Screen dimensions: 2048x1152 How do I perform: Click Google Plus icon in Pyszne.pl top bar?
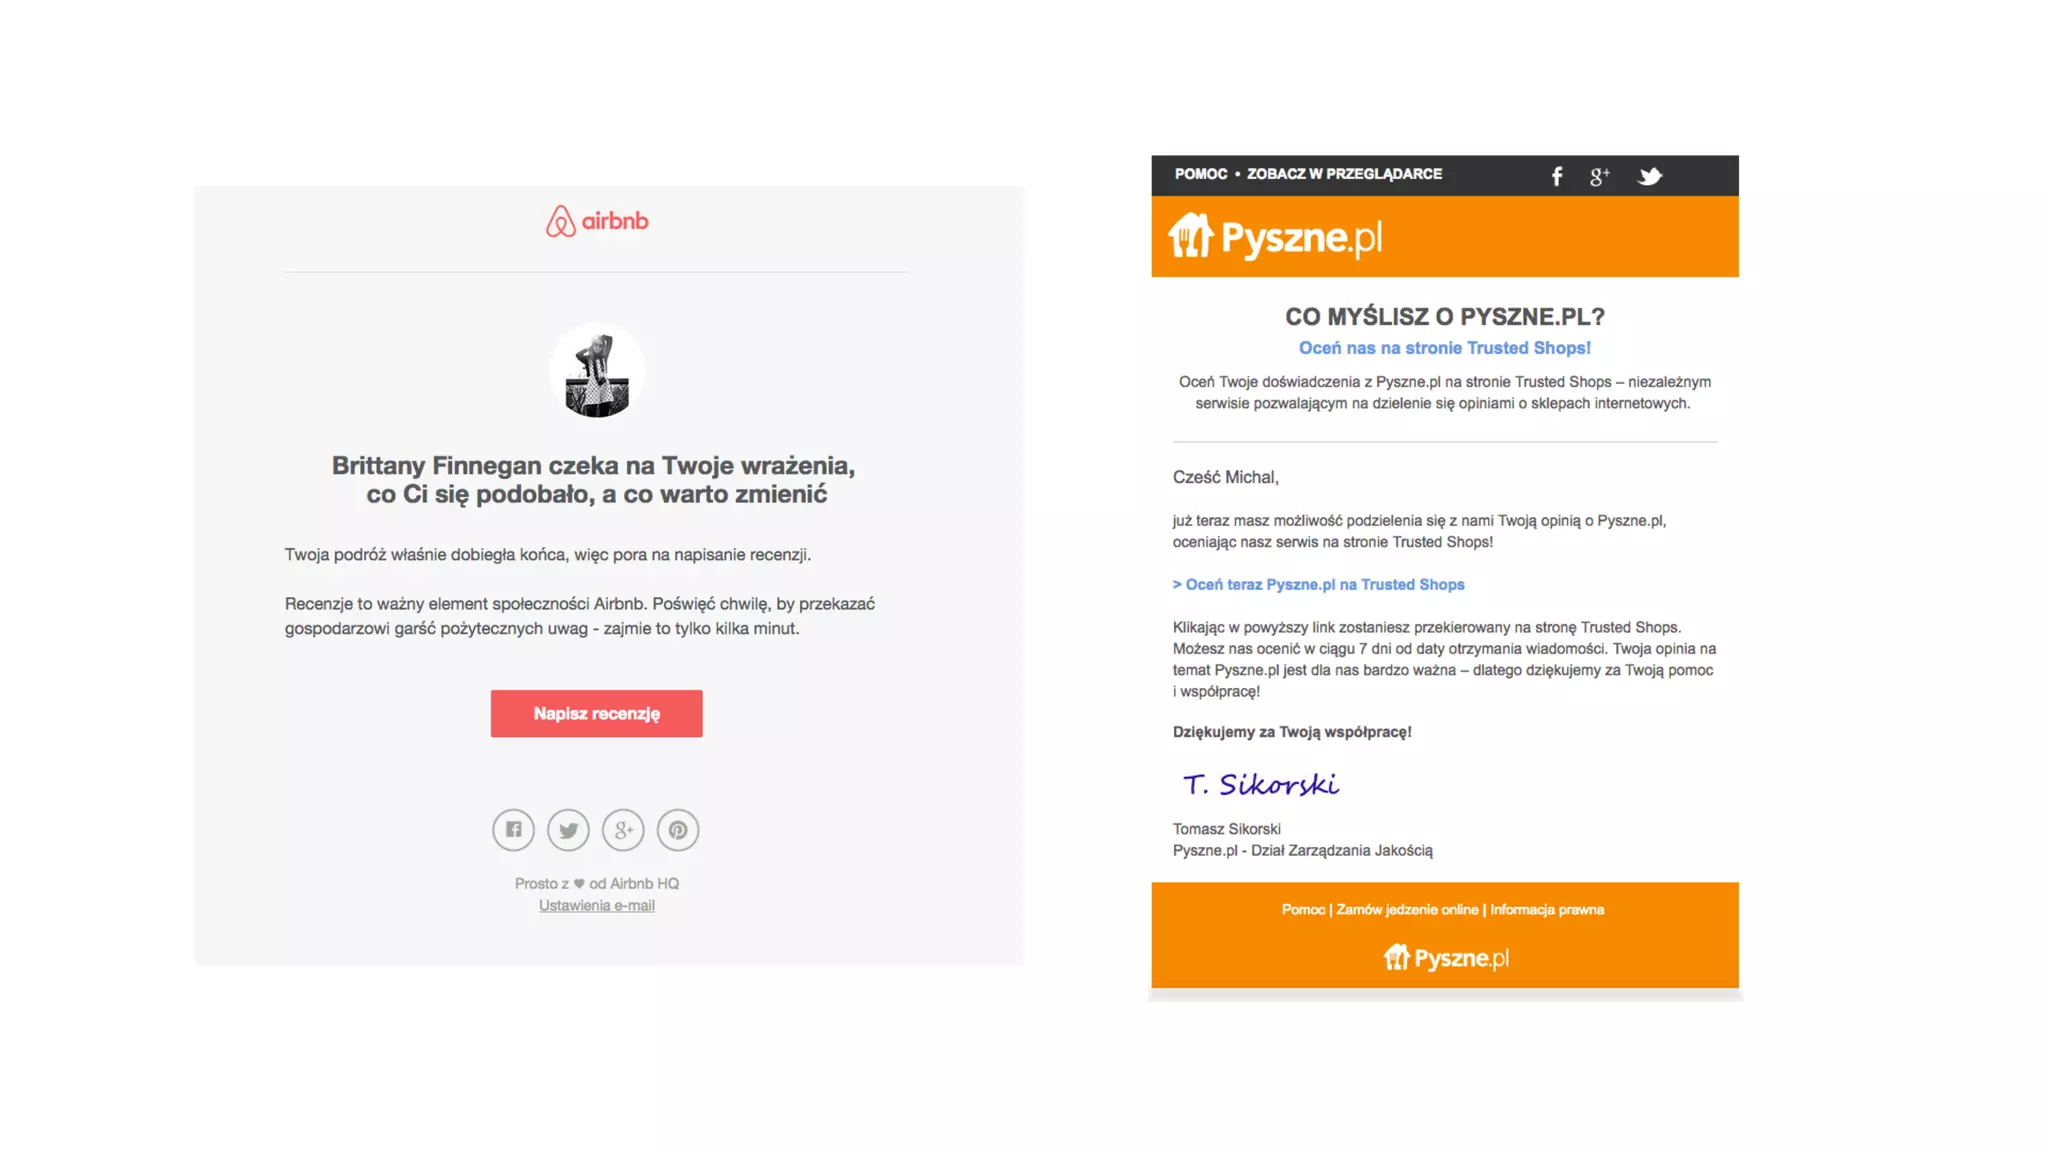click(1600, 177)
